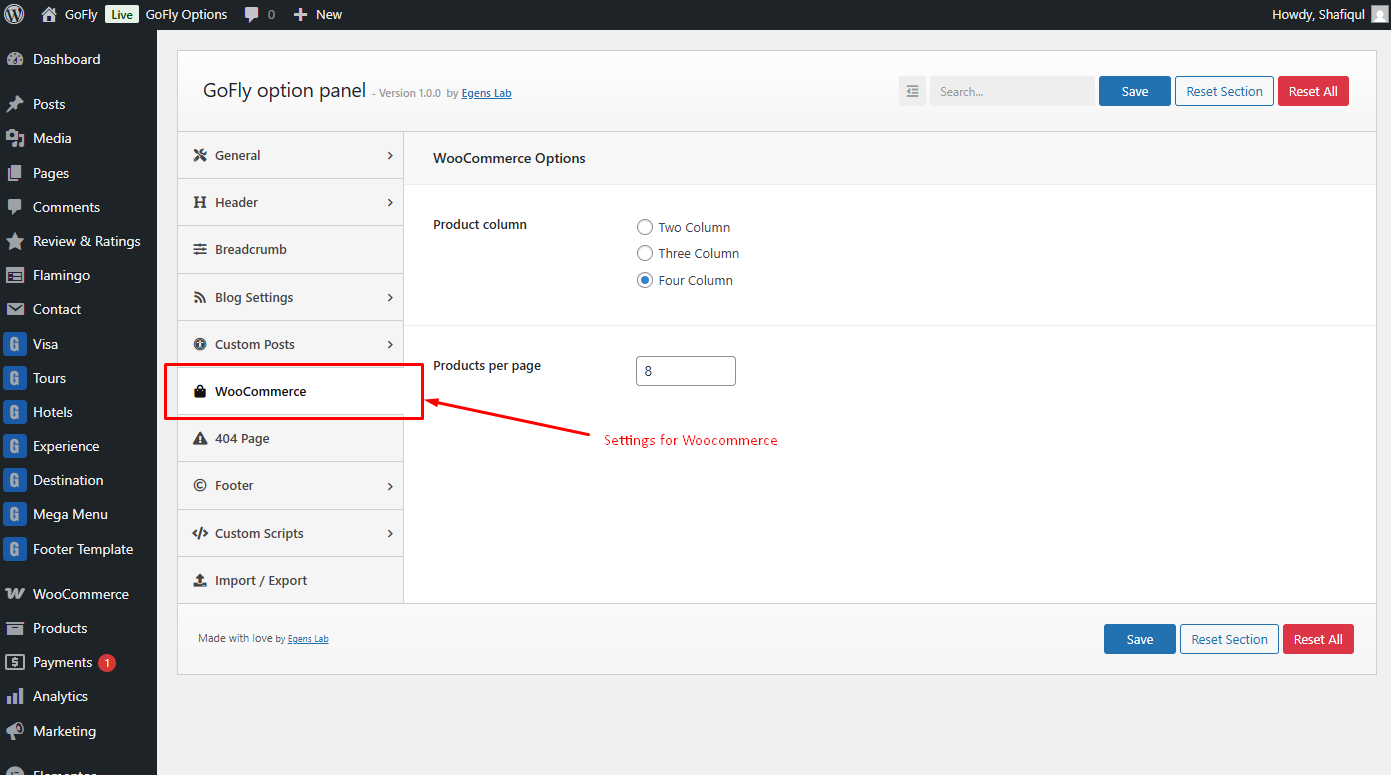Click the Live status badge in admin bar

[x=121, y=15]
